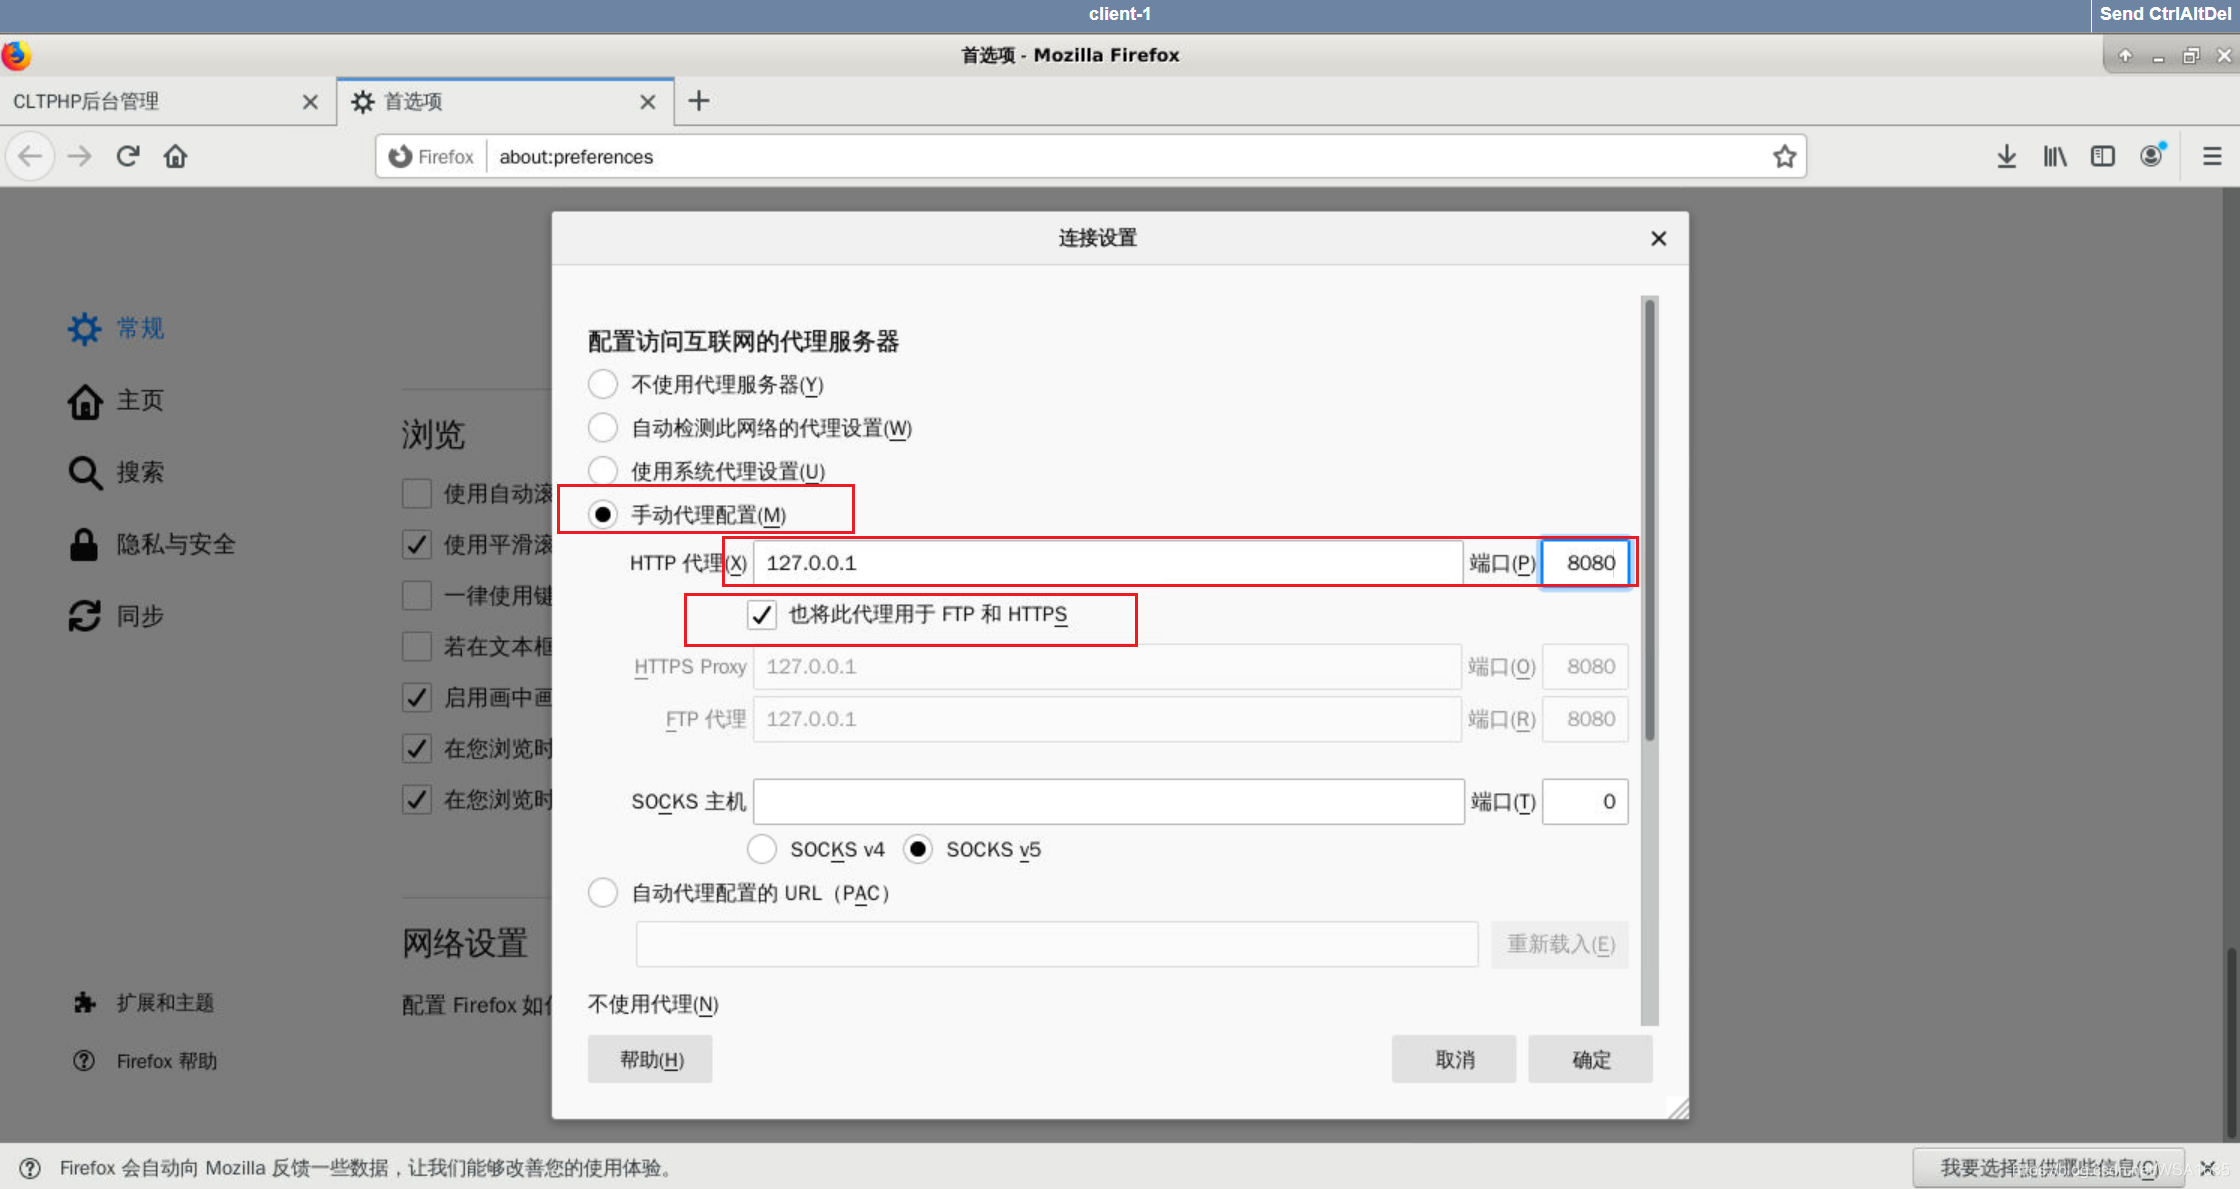2240x1189 pixels.
Task: Go to the Firefox home page
Action: (x=176, y=156)
